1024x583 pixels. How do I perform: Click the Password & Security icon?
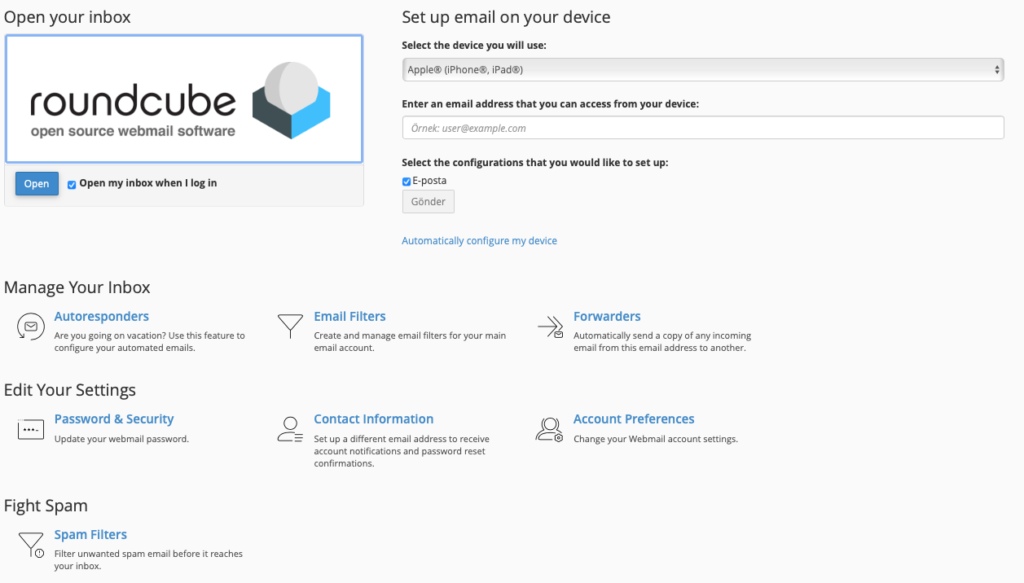click(31, 429)
